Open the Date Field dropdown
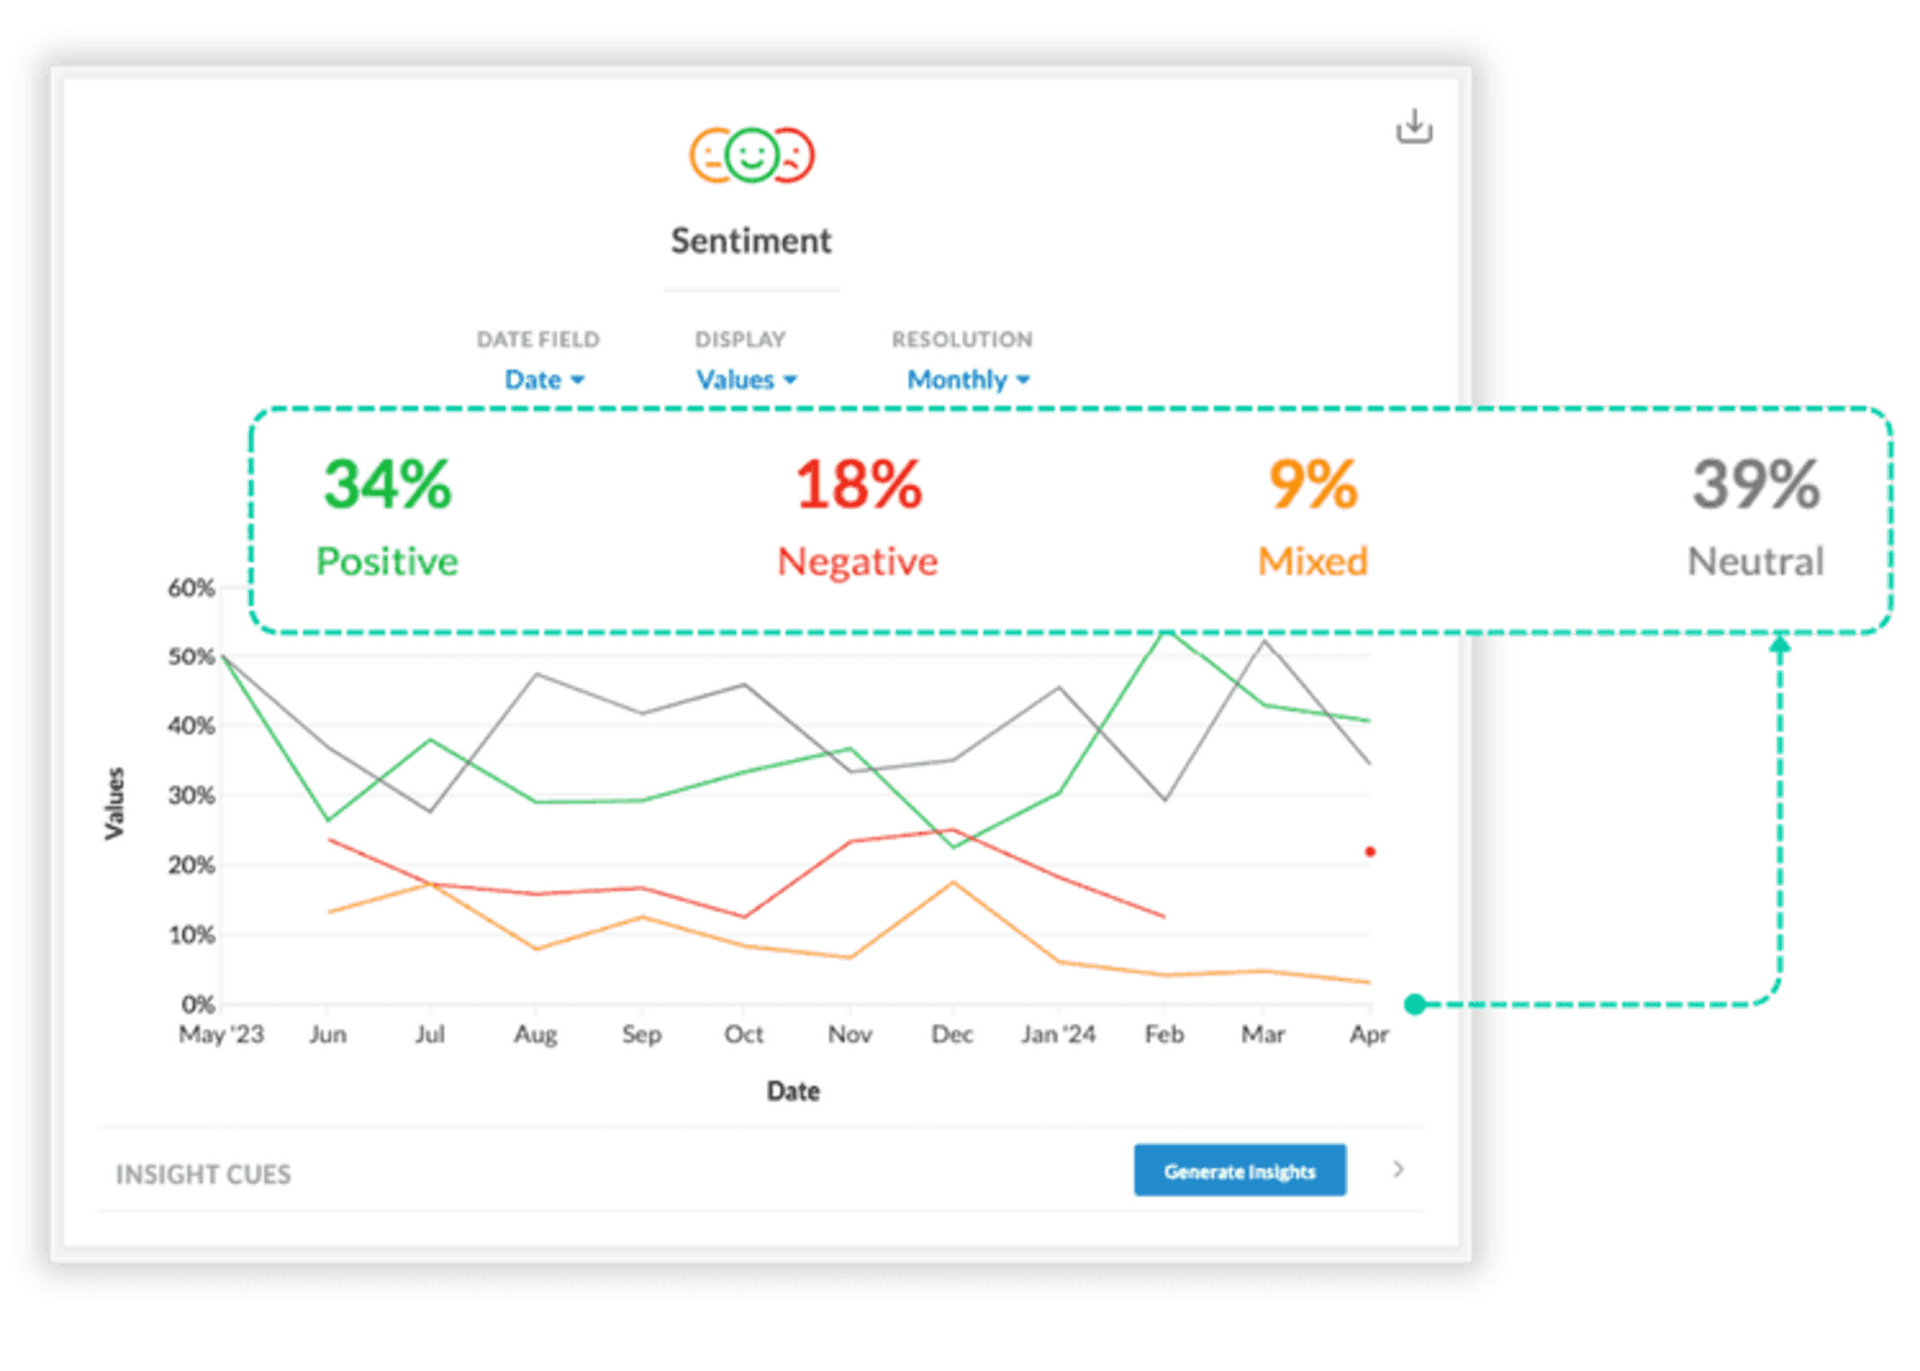Image resolution: width=1920 pixels, height=1371 pixels. click(545, 379)
